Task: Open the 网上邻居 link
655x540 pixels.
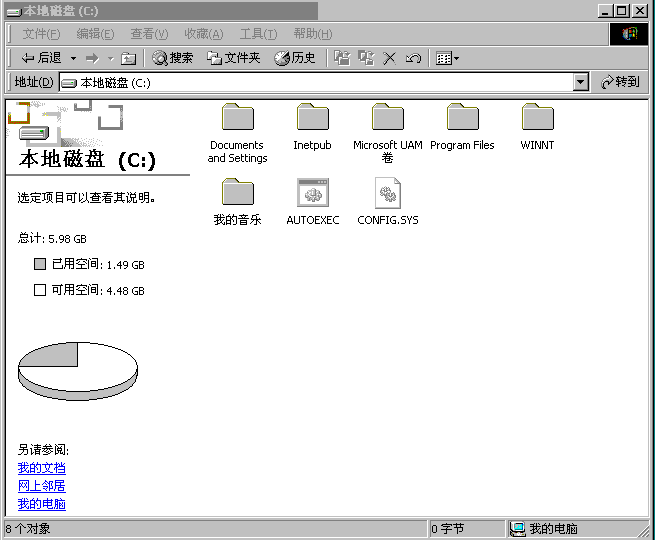Action: tap(42, 486)
